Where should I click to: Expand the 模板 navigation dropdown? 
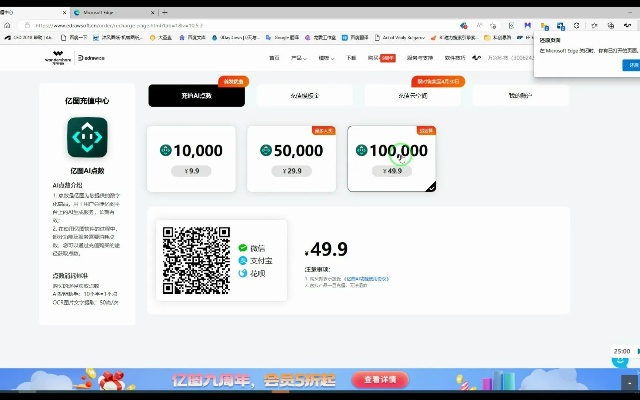(x=326, y=58)
